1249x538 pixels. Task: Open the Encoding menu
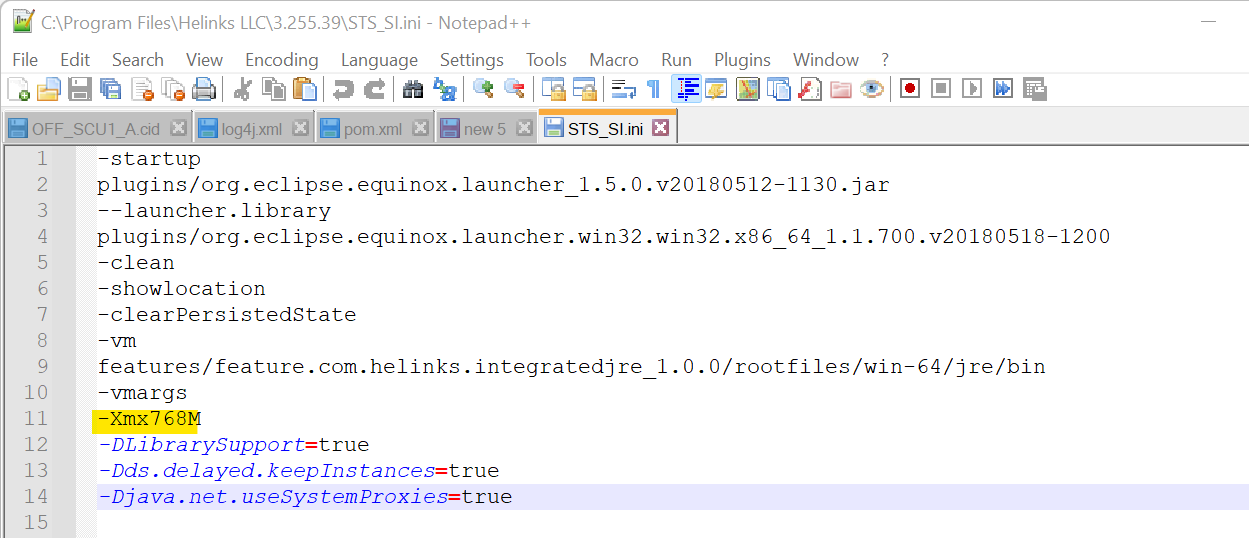pos(281,60)
